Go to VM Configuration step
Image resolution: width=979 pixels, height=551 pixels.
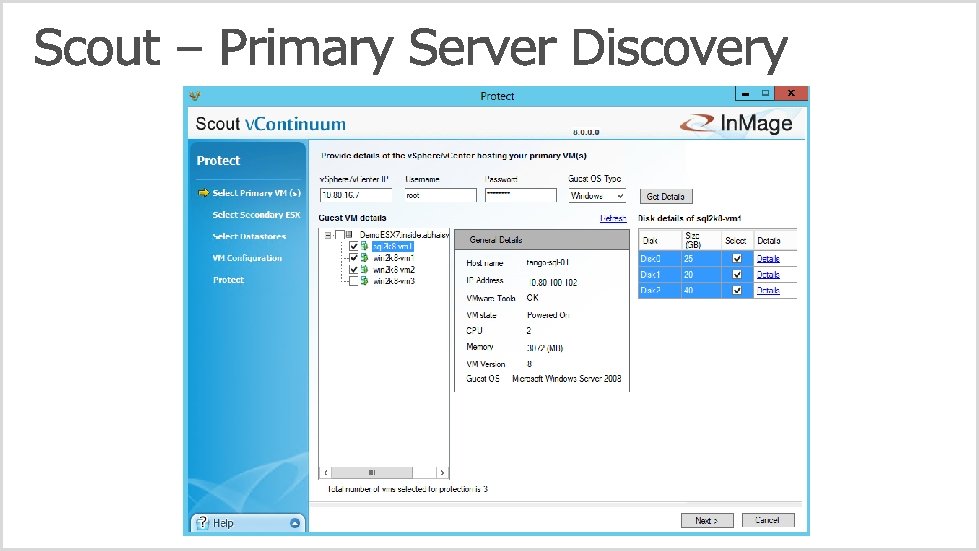click(247, 258)
